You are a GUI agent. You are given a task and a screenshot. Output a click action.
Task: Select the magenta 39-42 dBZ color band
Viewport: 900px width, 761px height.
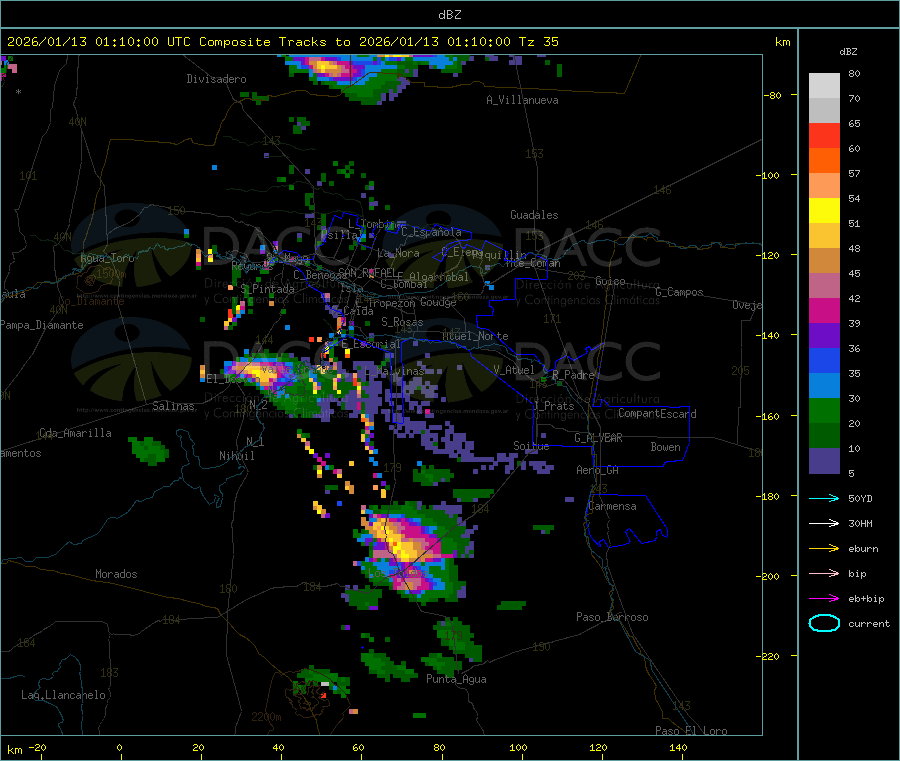click(x=824, y=310)
